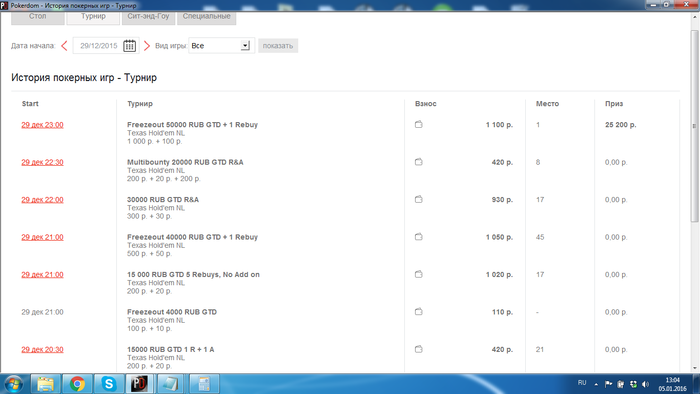Open 29 дек 21:00 link for Freezeout 40000
This screenshot has width=700, height=394.
(x=42, y=237)
